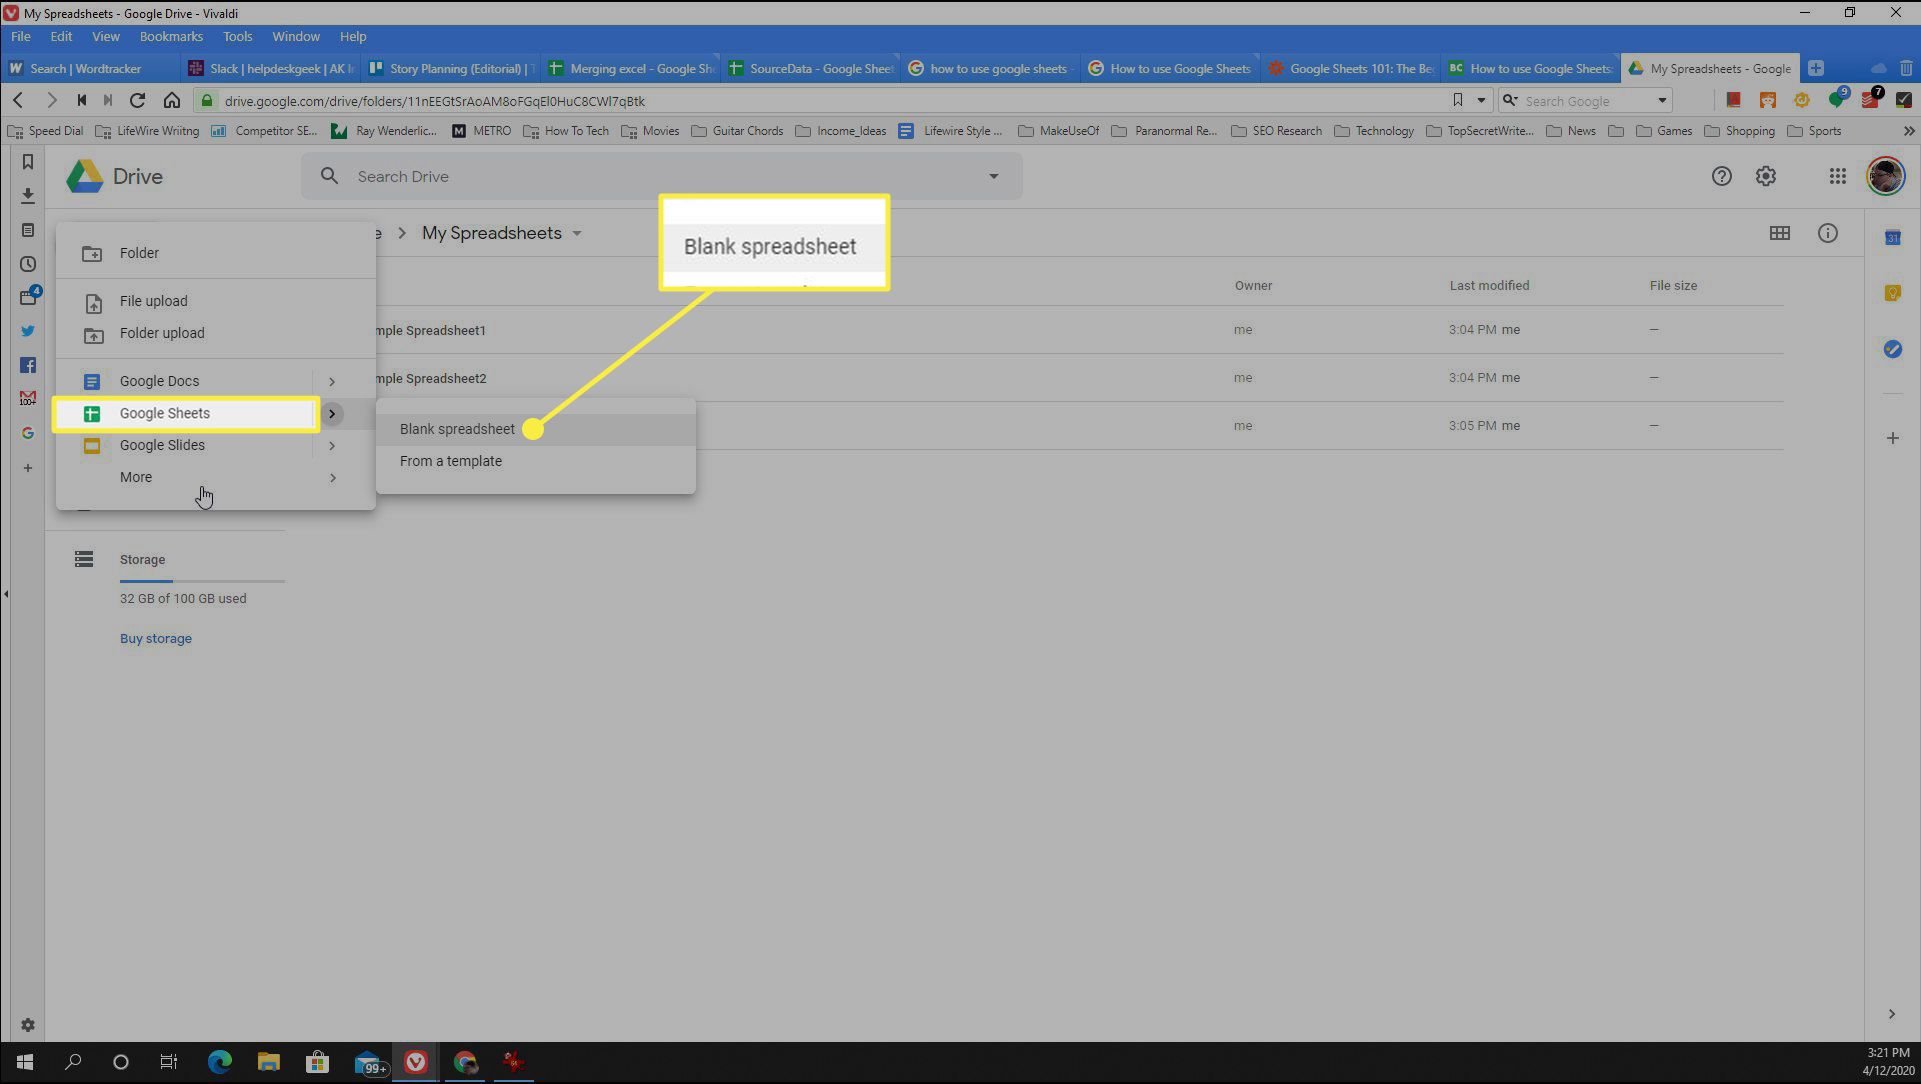Image resolution: width=1921 pixels, height=1084 pixels.
Task: Click the Google Drive logo
Action: coord(114,176)
